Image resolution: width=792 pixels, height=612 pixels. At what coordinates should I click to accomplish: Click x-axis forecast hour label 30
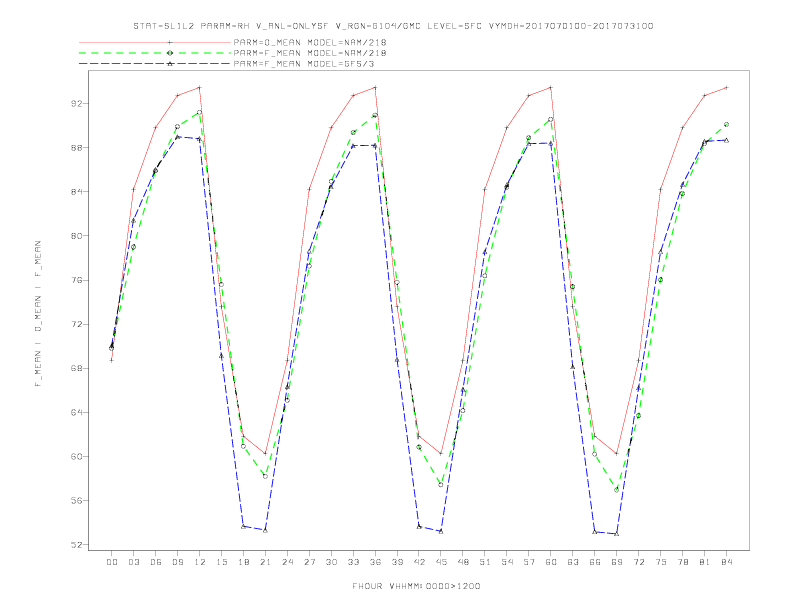[331, 562]
